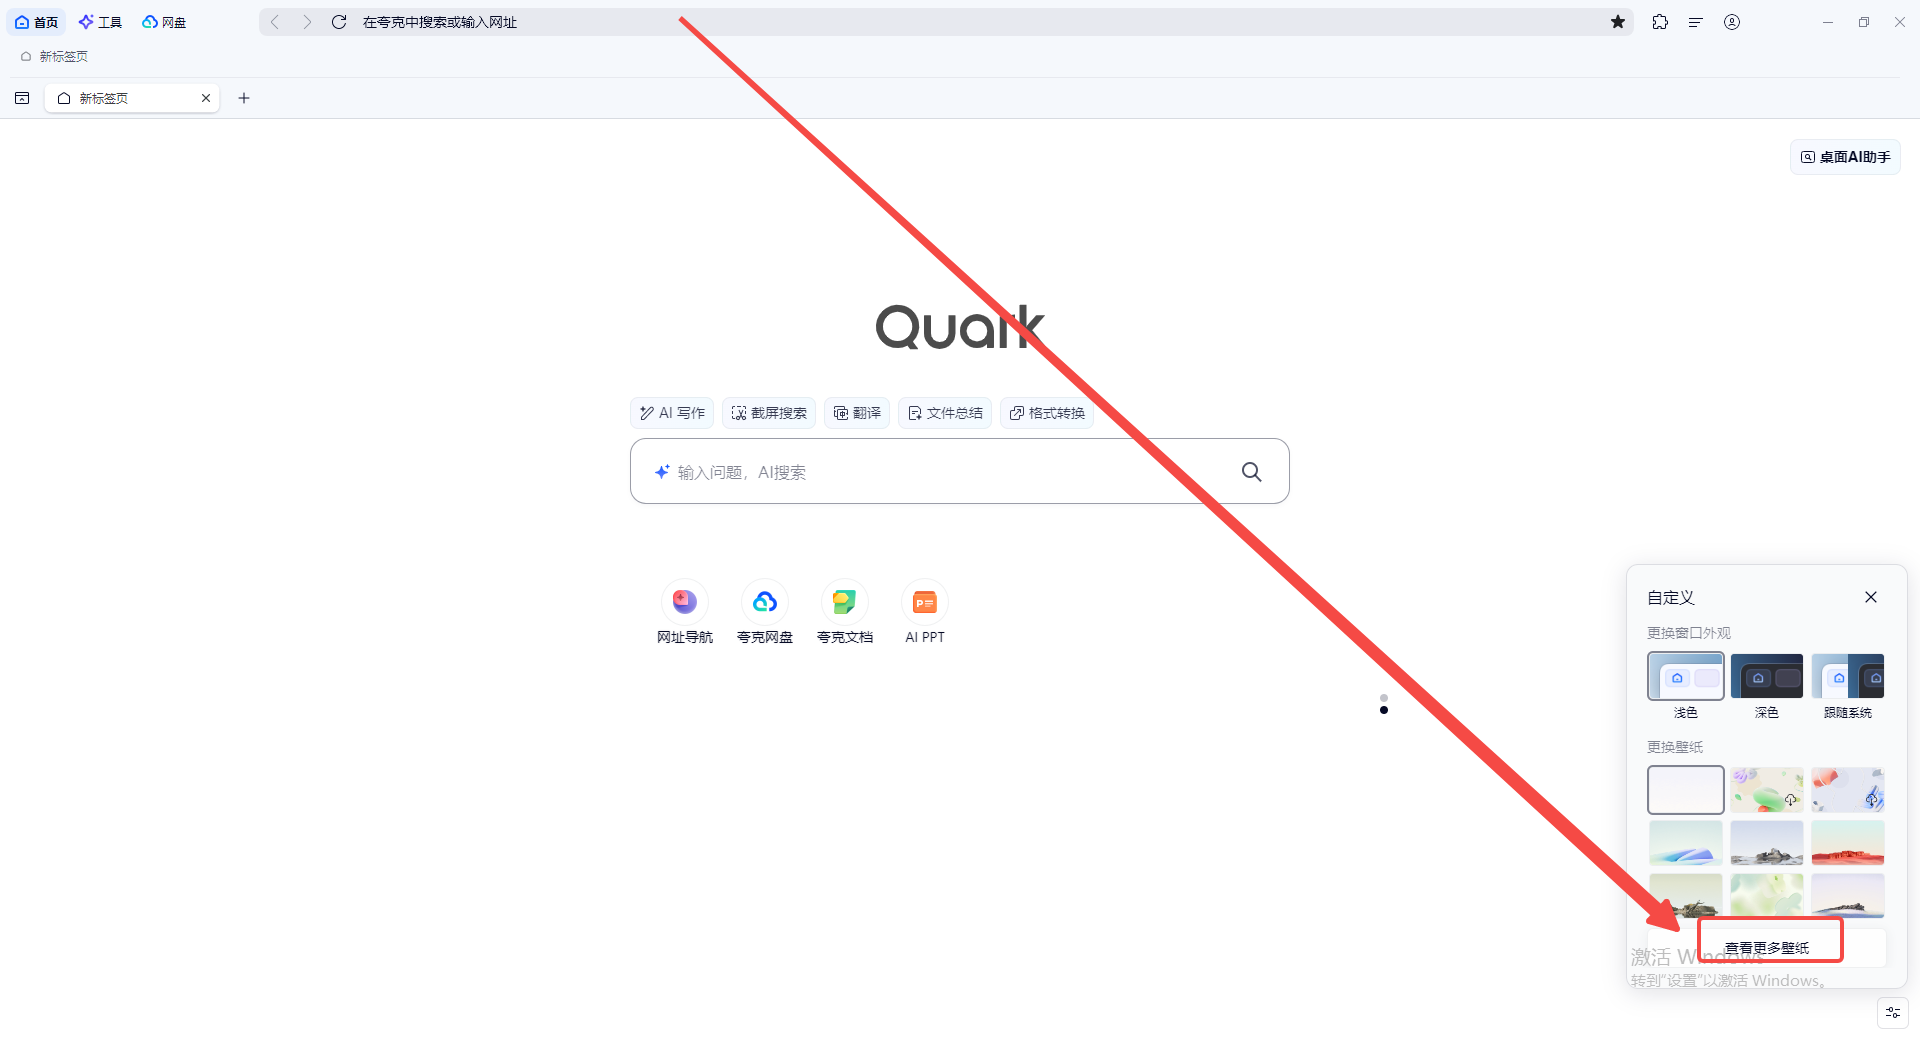Viewport: 1920px width, 1040px height.
Task: Choose the red landscape wallpaper
Action: point(1848,843)
